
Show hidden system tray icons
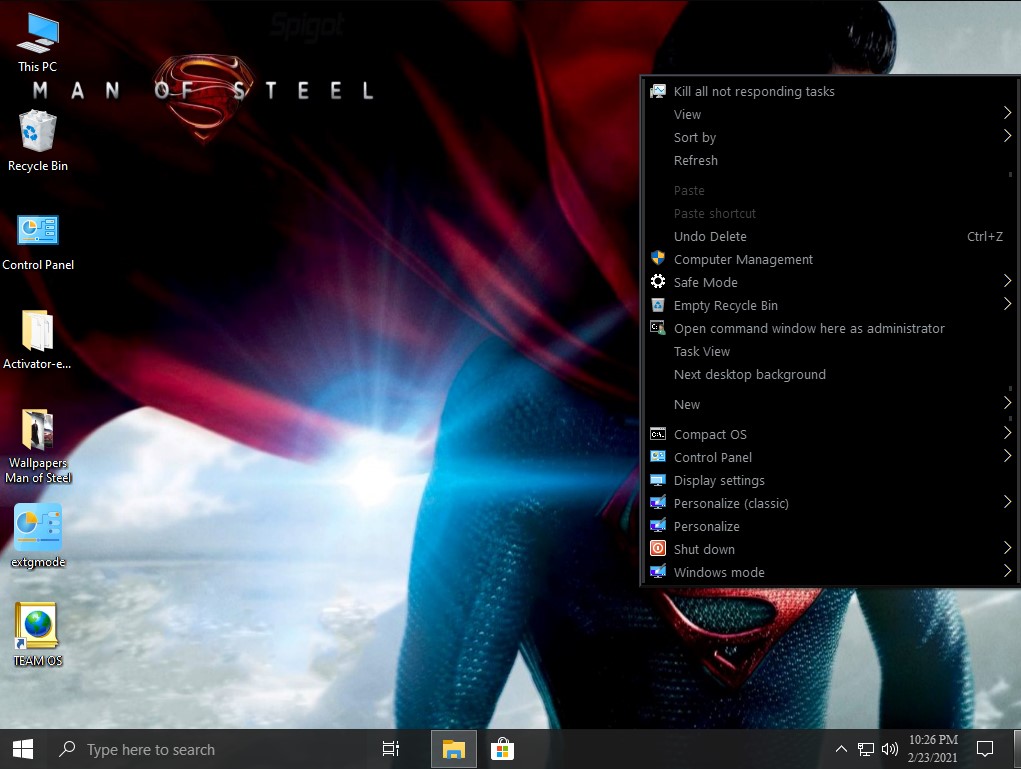tap(841, 749)
